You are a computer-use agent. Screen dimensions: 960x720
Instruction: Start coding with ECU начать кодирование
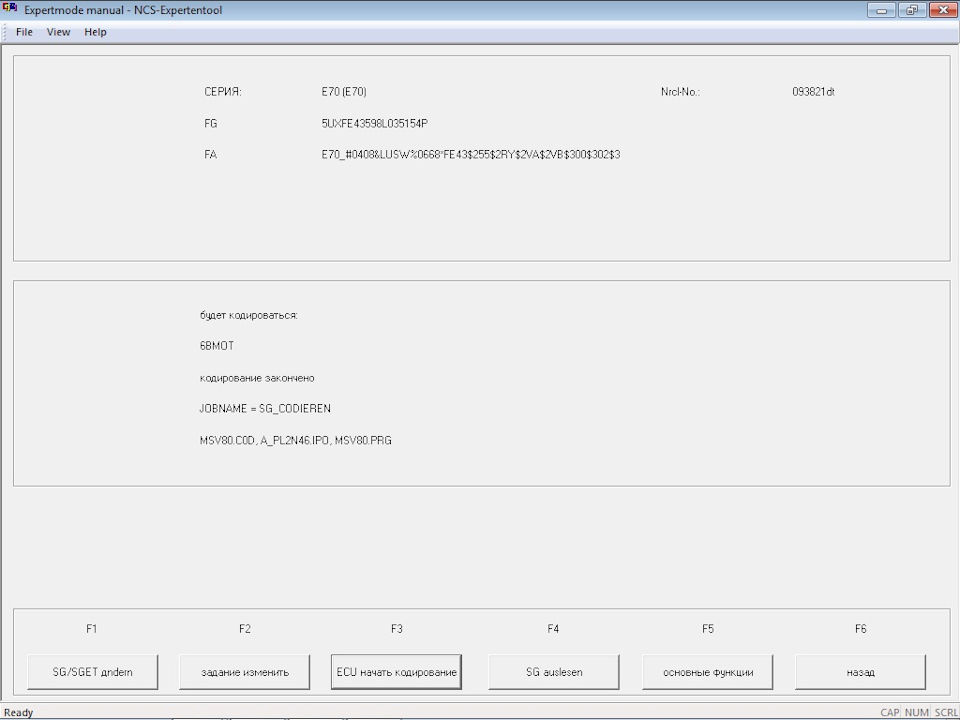click(396, 672)
